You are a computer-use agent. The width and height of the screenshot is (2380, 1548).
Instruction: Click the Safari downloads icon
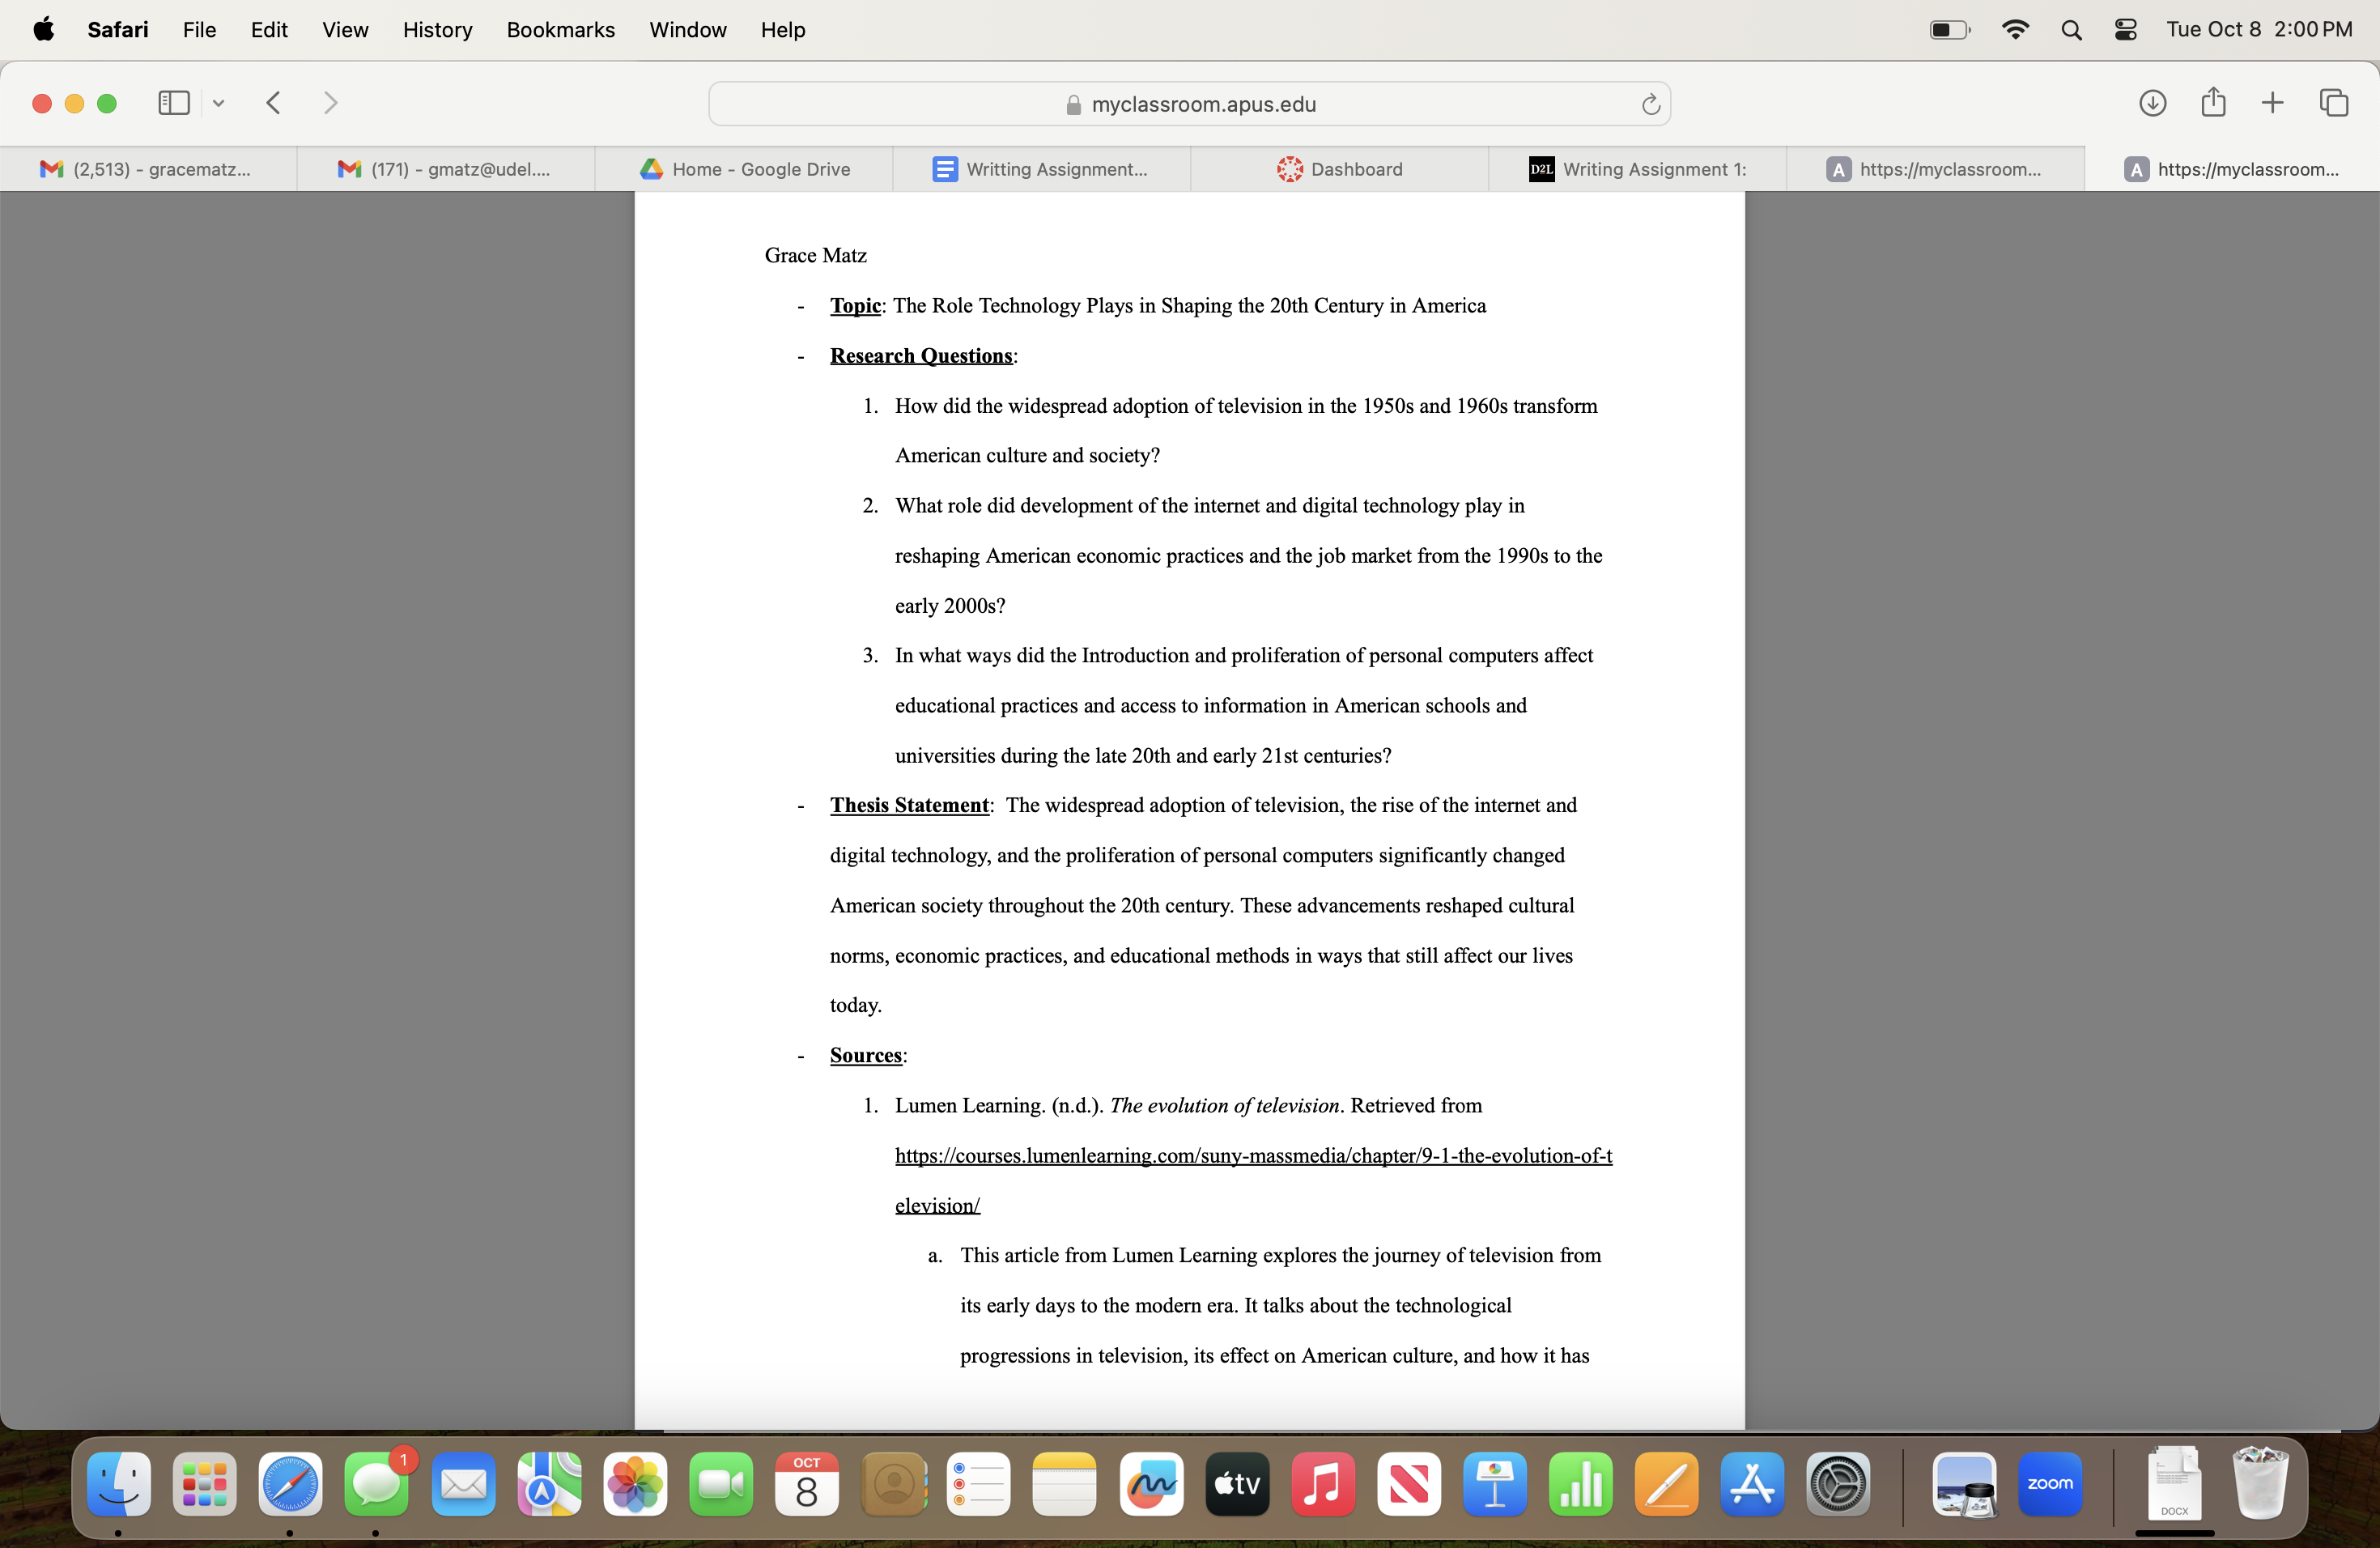pos(2153,103)
